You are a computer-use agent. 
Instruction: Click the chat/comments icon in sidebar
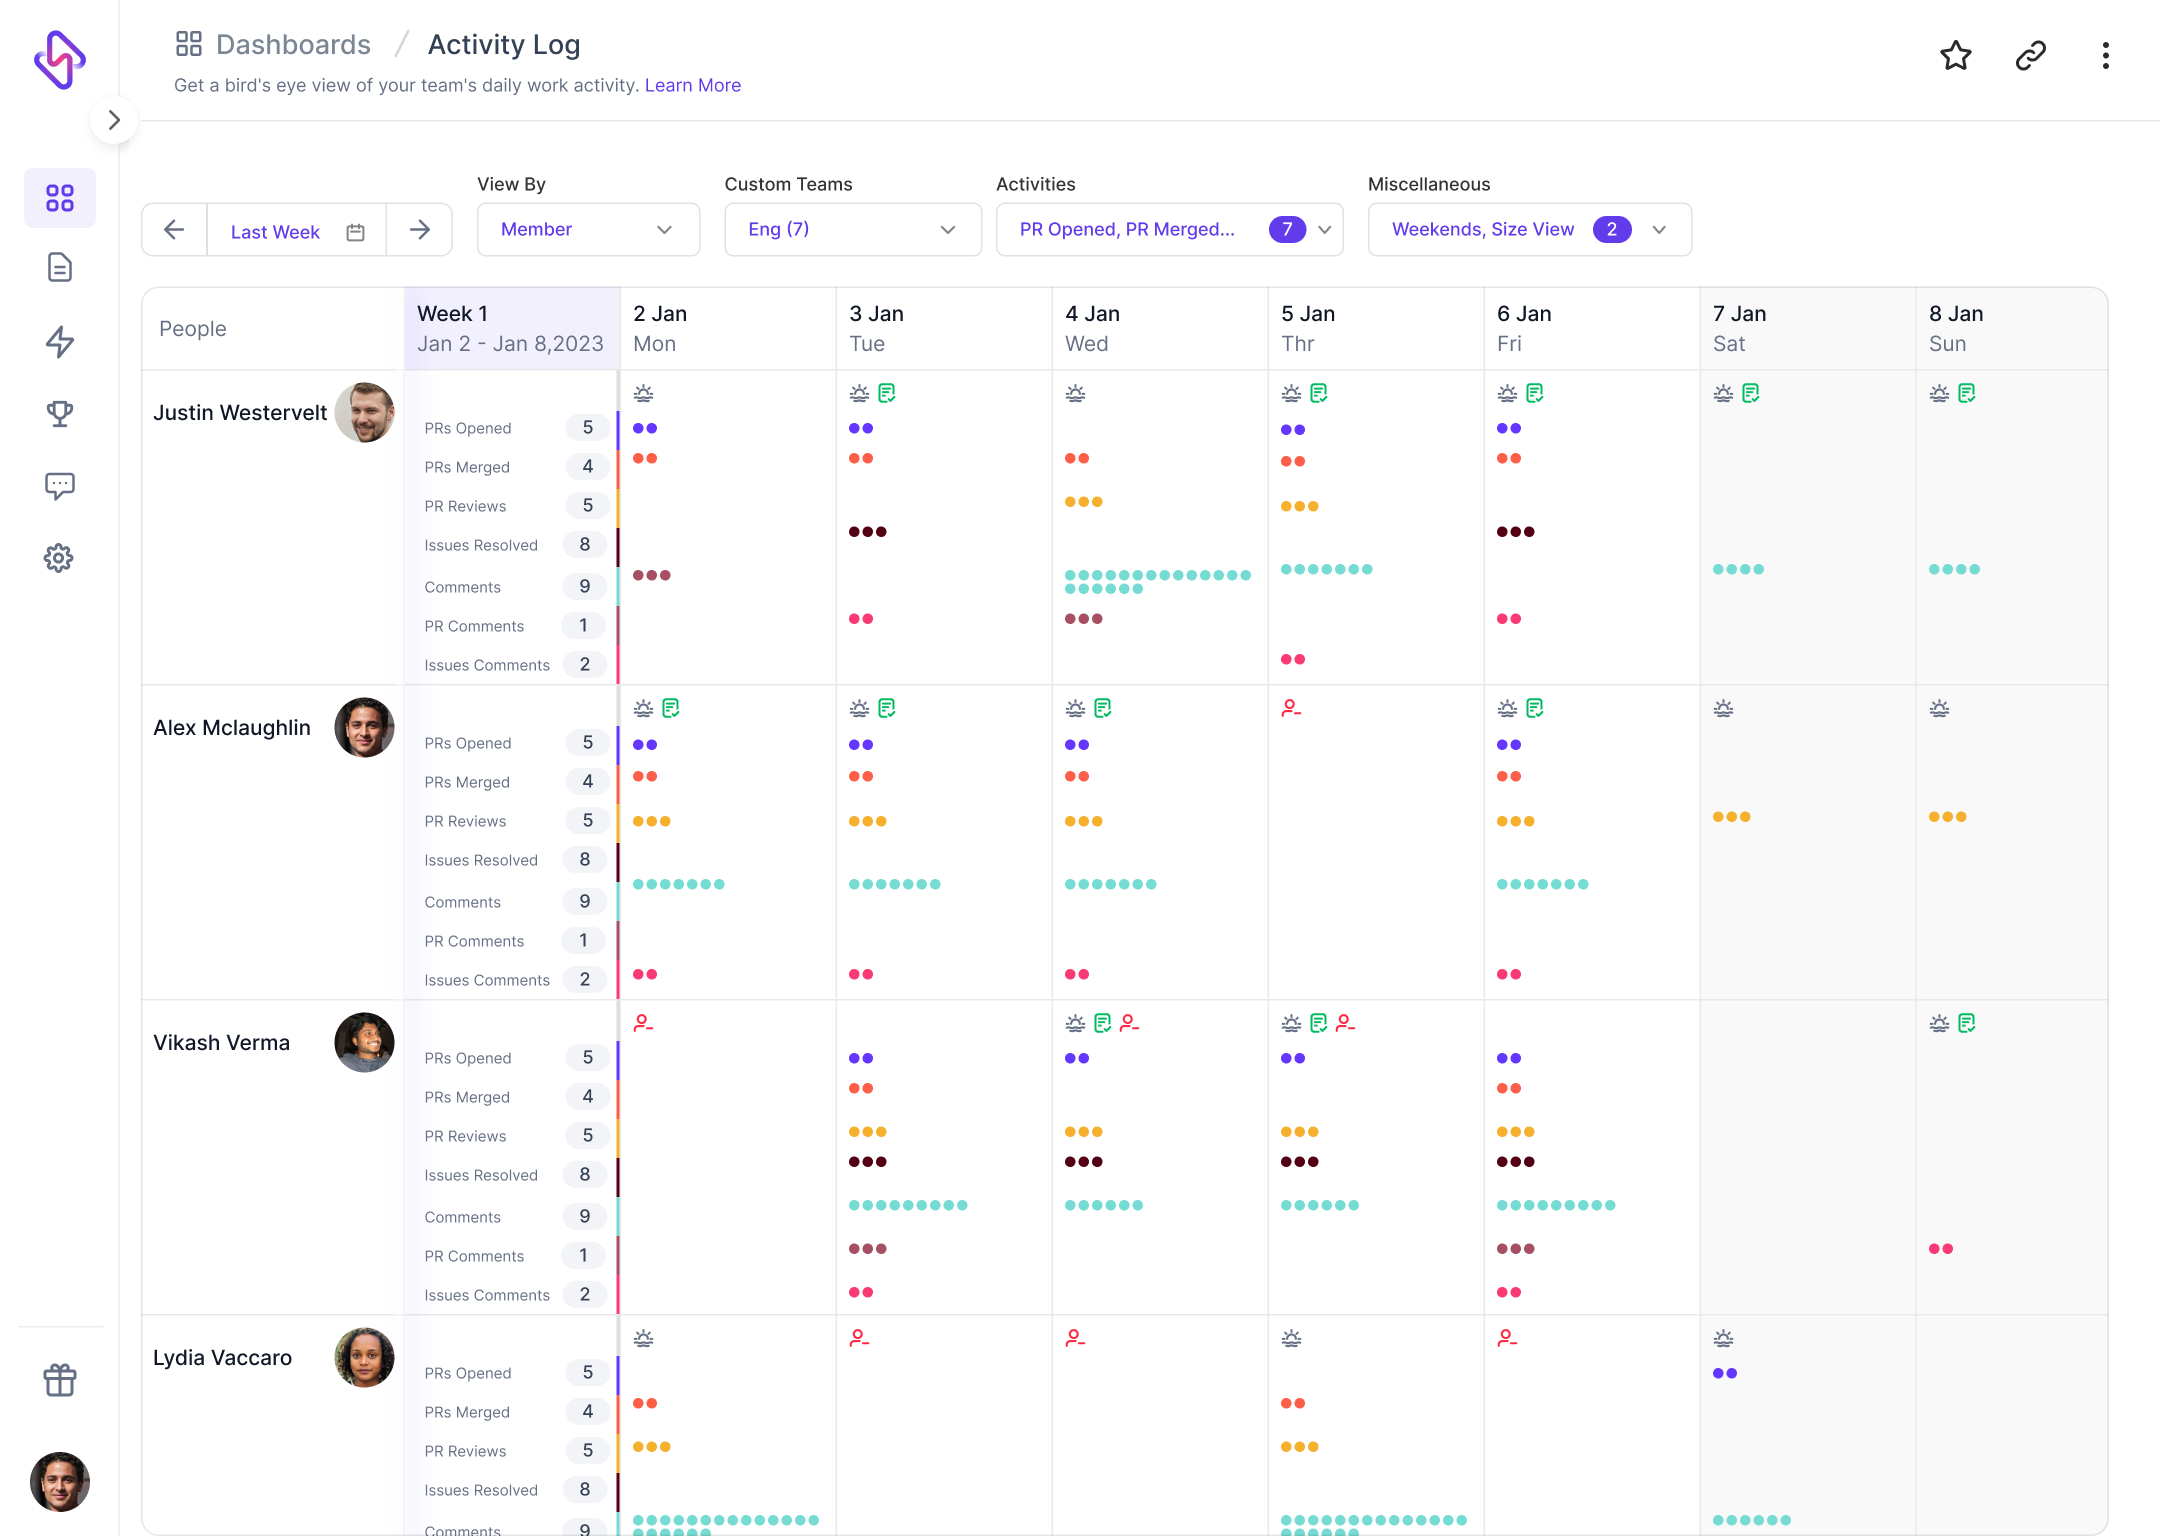click(62, 486)
